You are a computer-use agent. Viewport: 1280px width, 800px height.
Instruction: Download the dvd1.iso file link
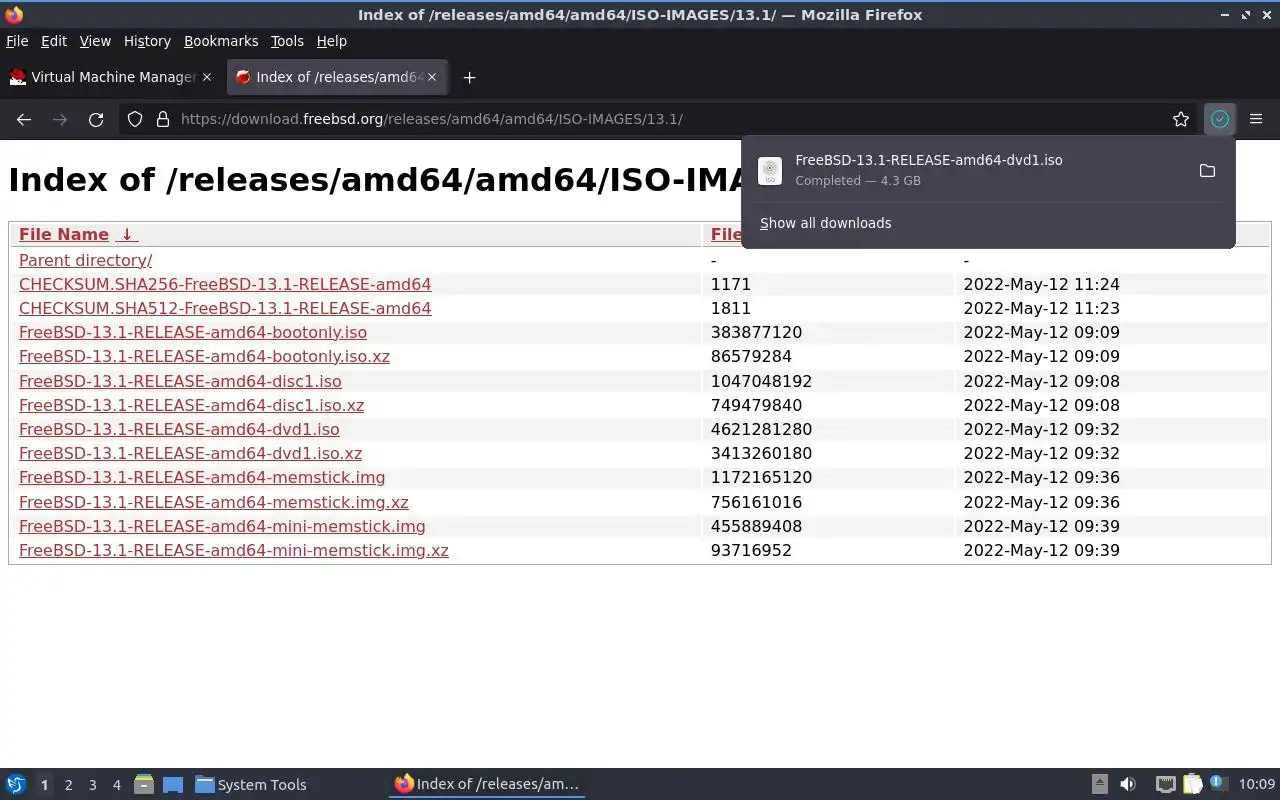pyautogui.click(x=179, y=429)
